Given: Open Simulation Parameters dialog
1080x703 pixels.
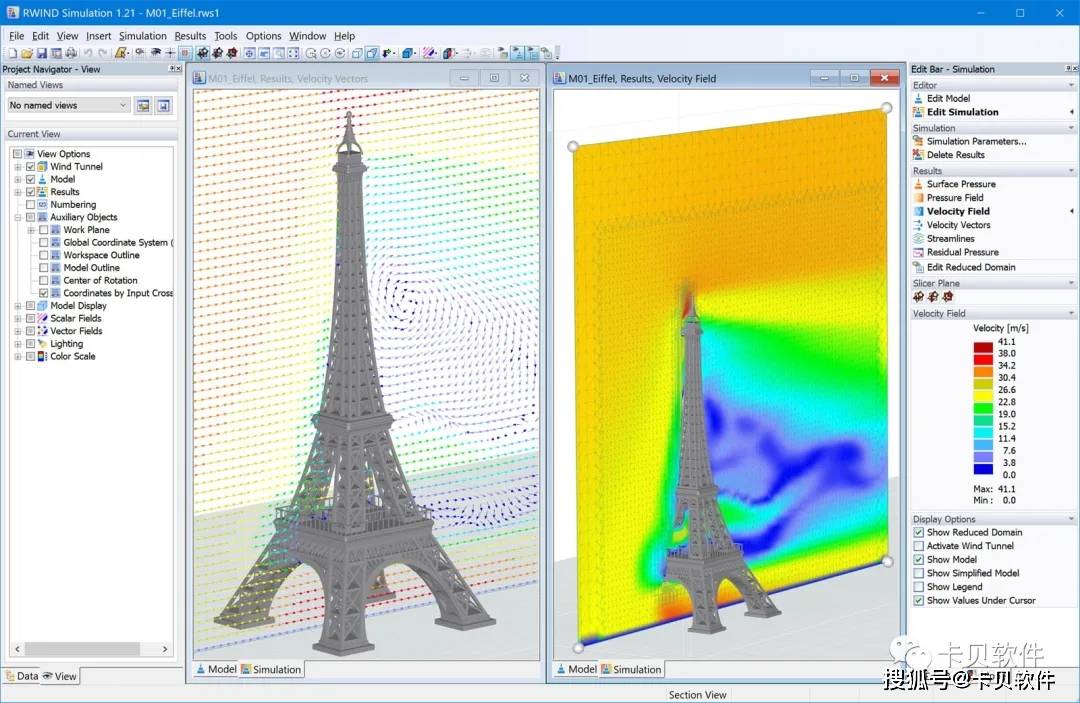Looking at the screenshot, I should coord(975,141).
